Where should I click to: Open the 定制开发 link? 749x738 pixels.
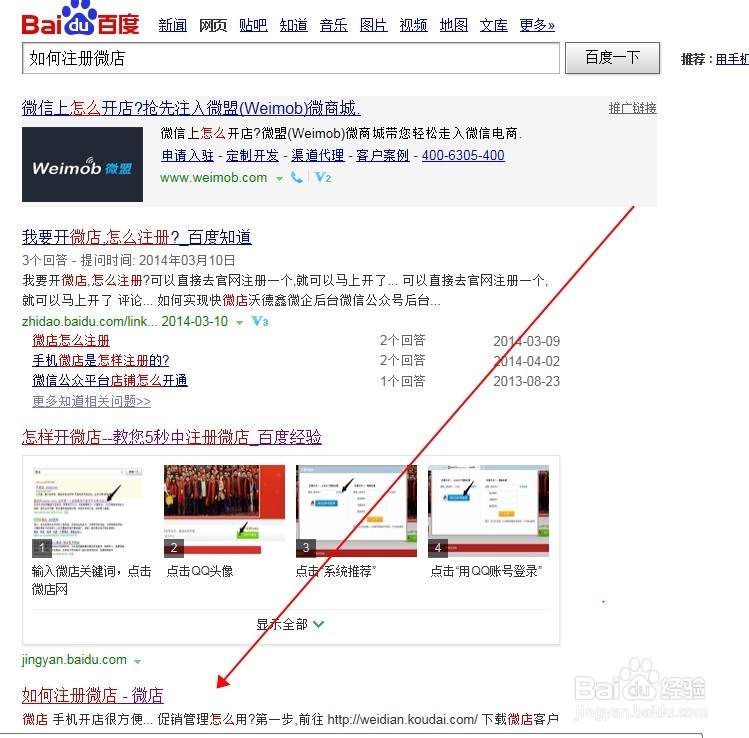[x=252, y=155]
